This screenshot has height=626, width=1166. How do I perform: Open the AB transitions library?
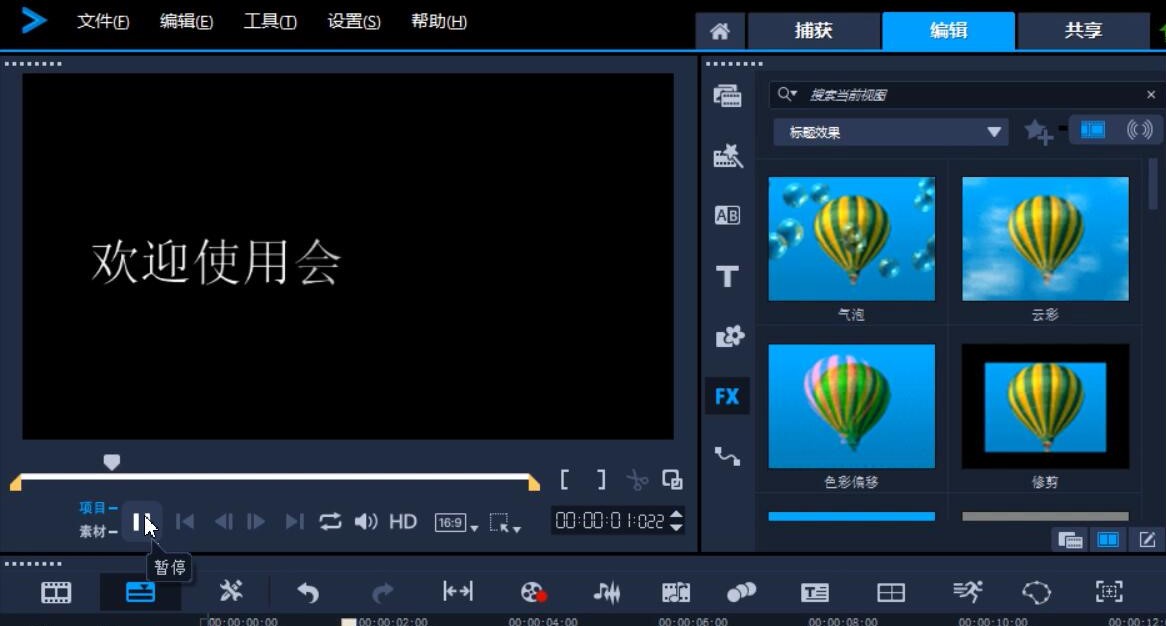(727, 216)
